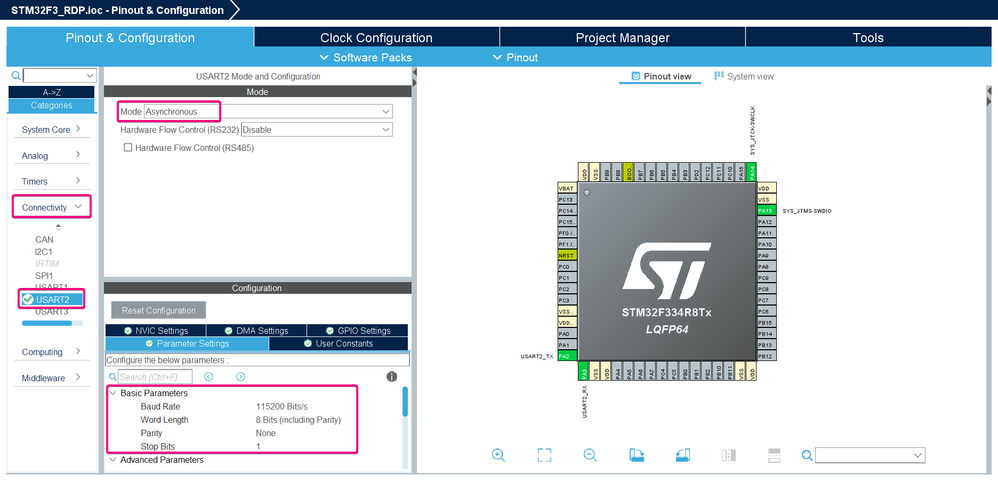The image size is (998, 481).
Task: Expand the Timers category
Action: pyautogui.click(x=52, y=181)
